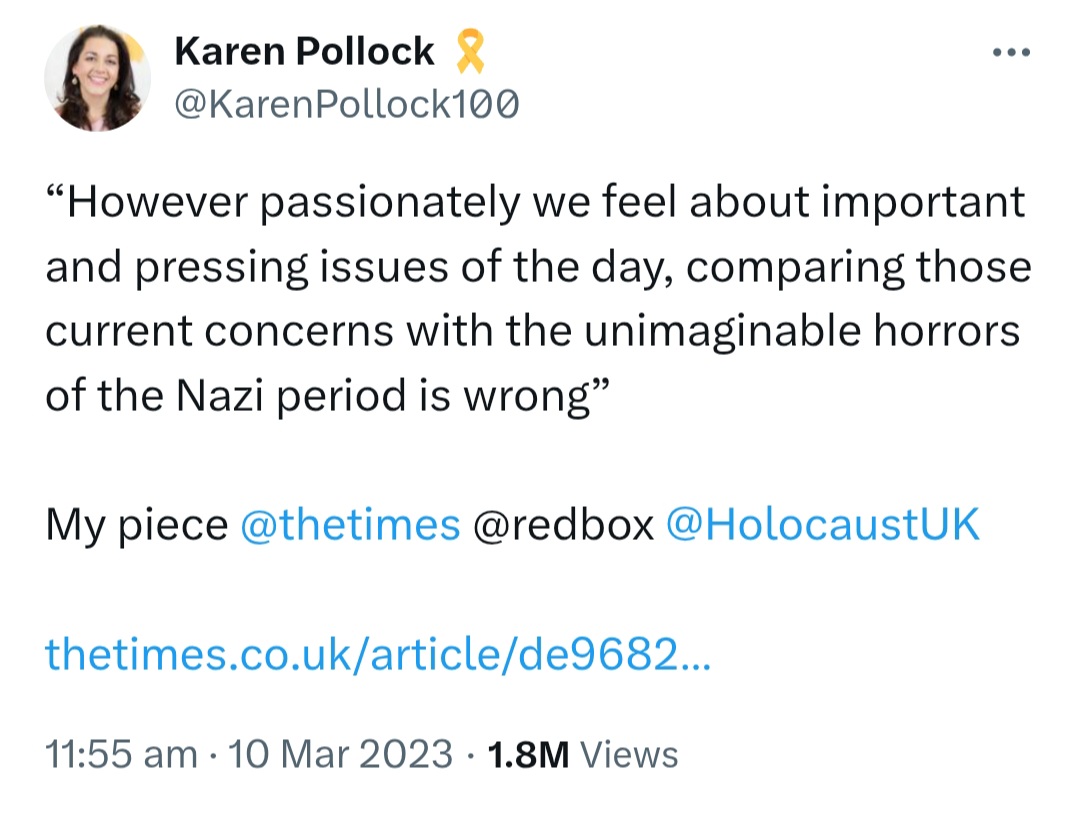Click the line starting 'However passionately we feel'
The image size is (1080, 813).
click(x=536, y=203)
